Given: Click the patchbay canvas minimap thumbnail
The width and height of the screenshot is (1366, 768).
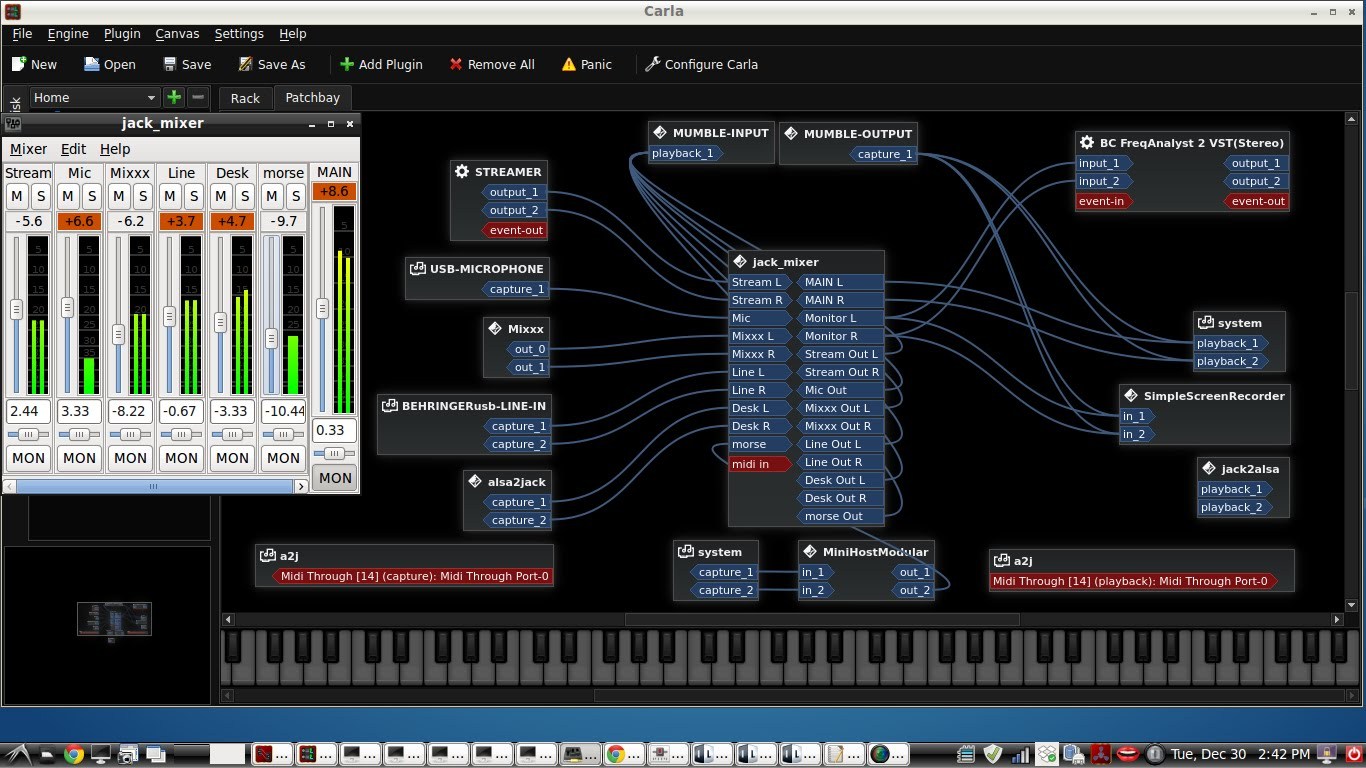Looking at the screenshot, I should click(x=114, y=619).
